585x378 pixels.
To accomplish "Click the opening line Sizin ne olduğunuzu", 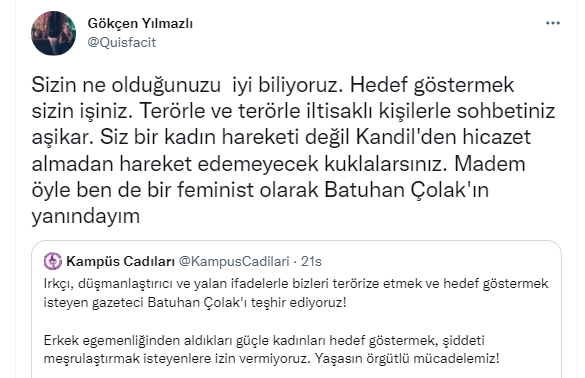I will [x=126, y=85].
